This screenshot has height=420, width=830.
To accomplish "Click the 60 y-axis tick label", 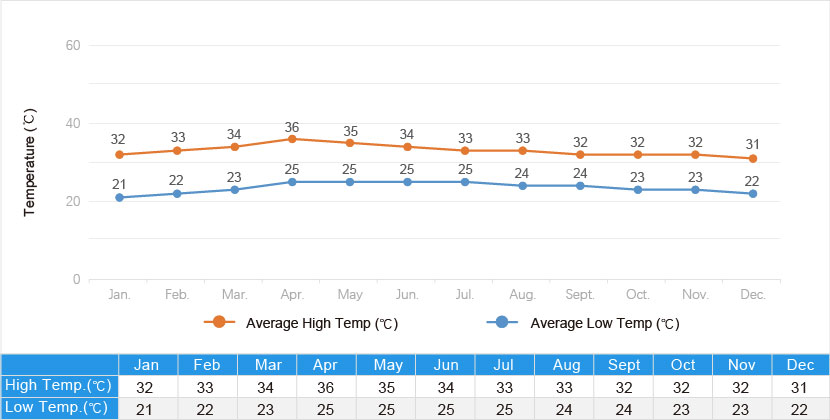I will click(72, 46).
